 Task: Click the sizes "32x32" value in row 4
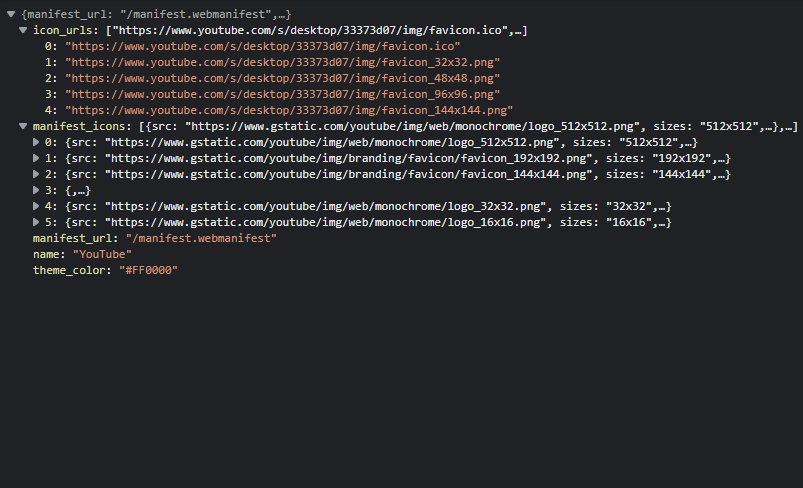pos(628,206)
